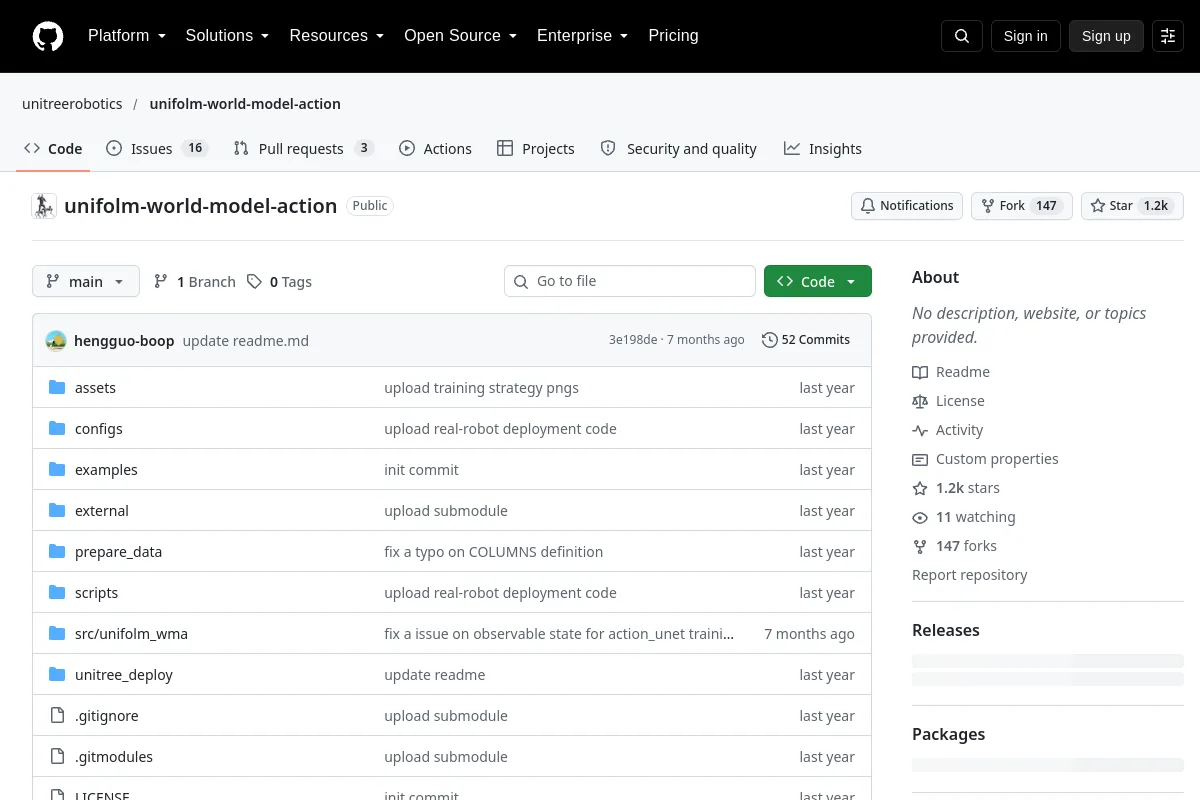This screenshot has width=1200, height=800.
Task: View the 1.2k stars link
Action: tap(956, 488)
